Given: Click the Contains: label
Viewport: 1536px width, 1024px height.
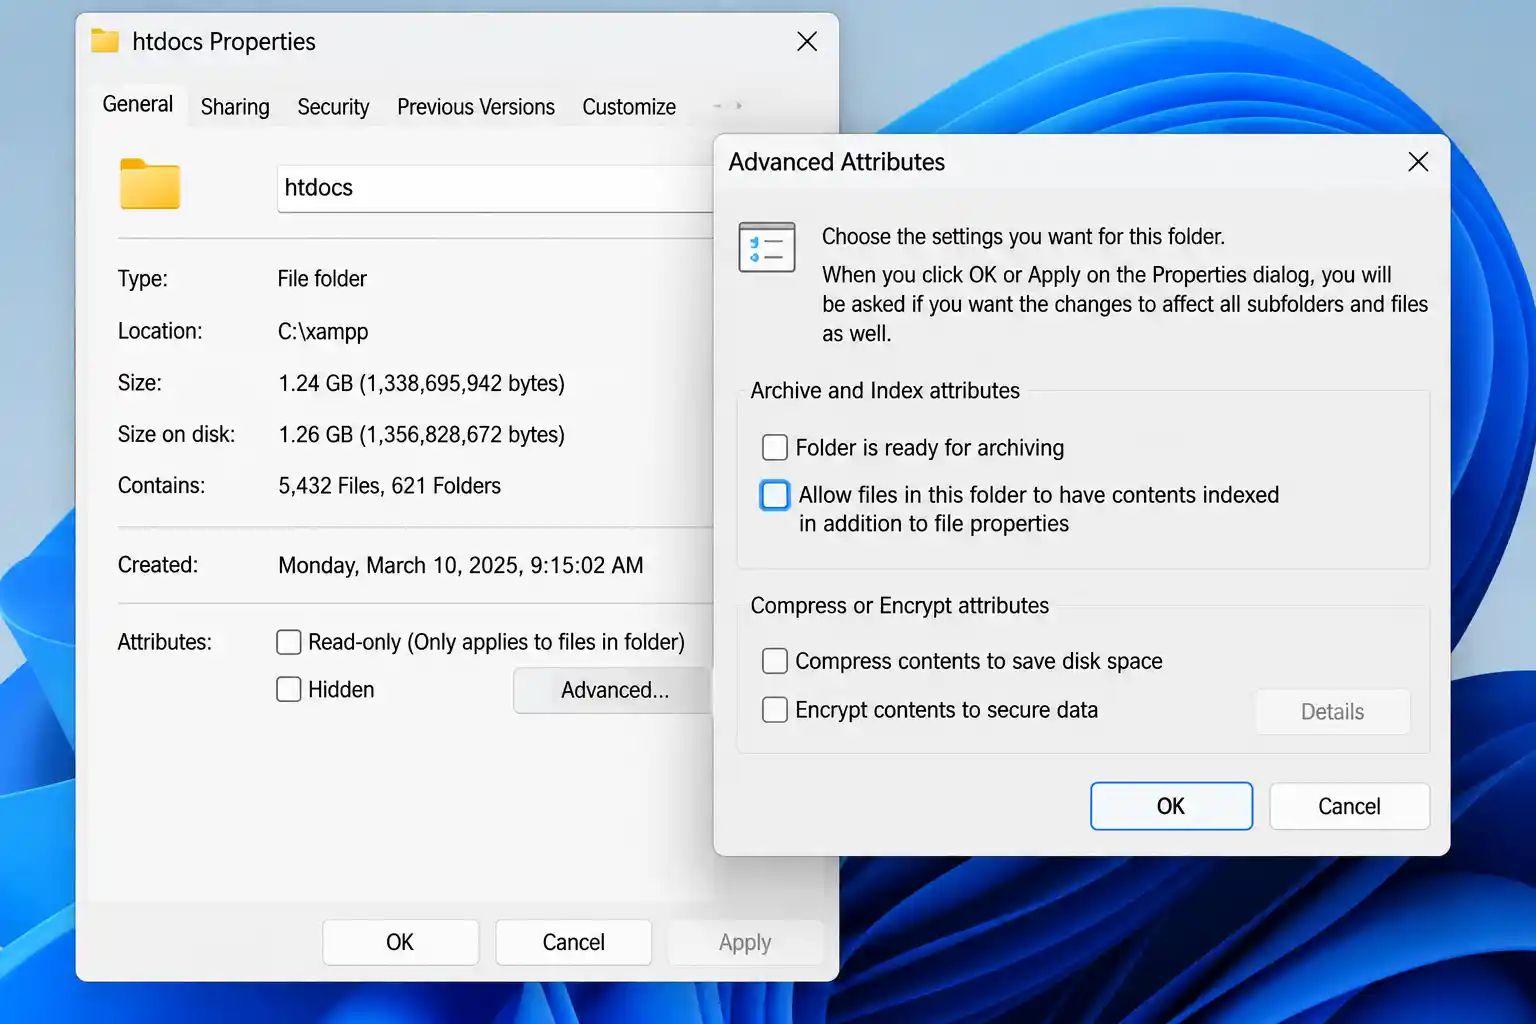Looking at the screenshot, I should click(161, 485).
